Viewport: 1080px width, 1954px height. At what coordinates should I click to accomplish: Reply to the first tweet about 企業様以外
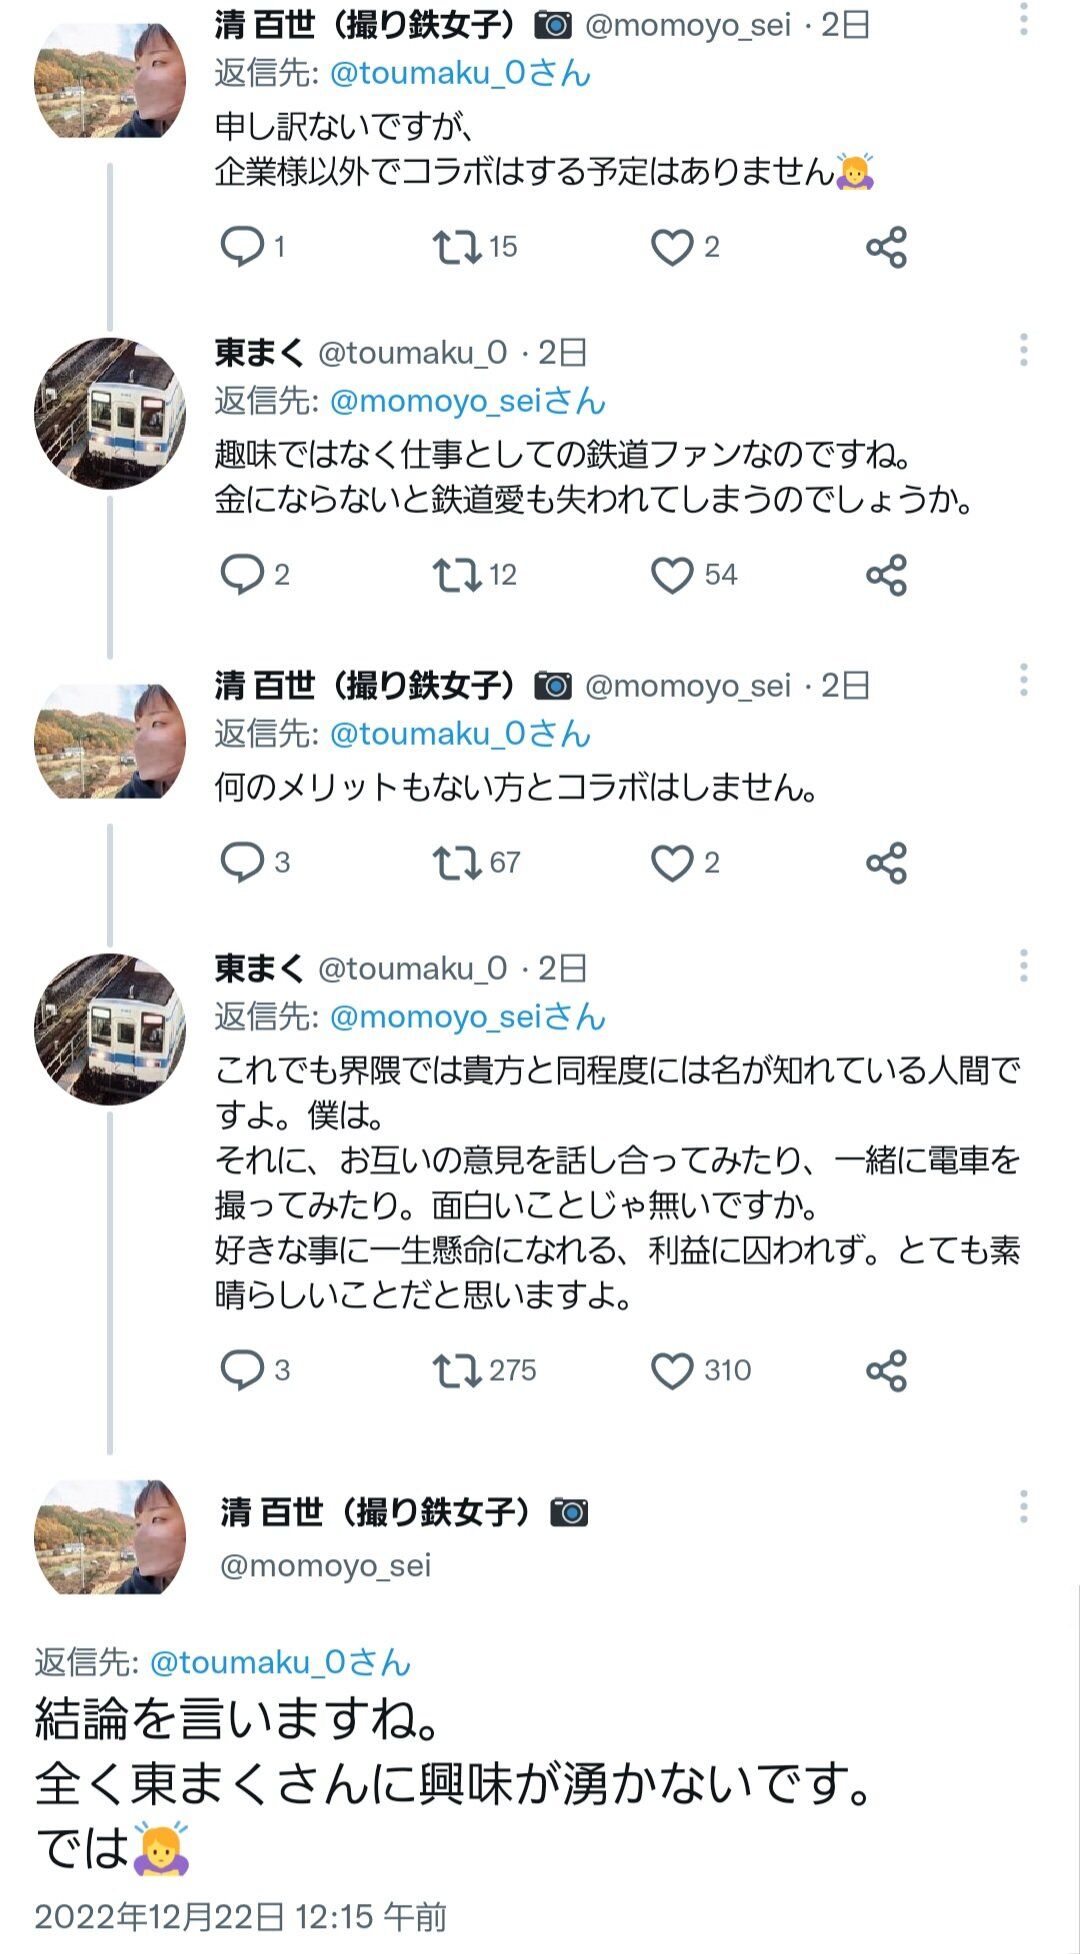tap(242, 247)
